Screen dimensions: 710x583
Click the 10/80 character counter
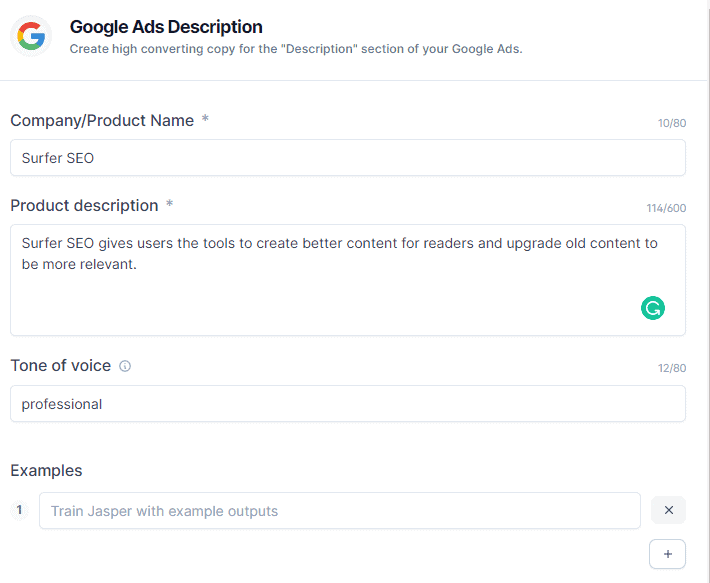(671, 124)
